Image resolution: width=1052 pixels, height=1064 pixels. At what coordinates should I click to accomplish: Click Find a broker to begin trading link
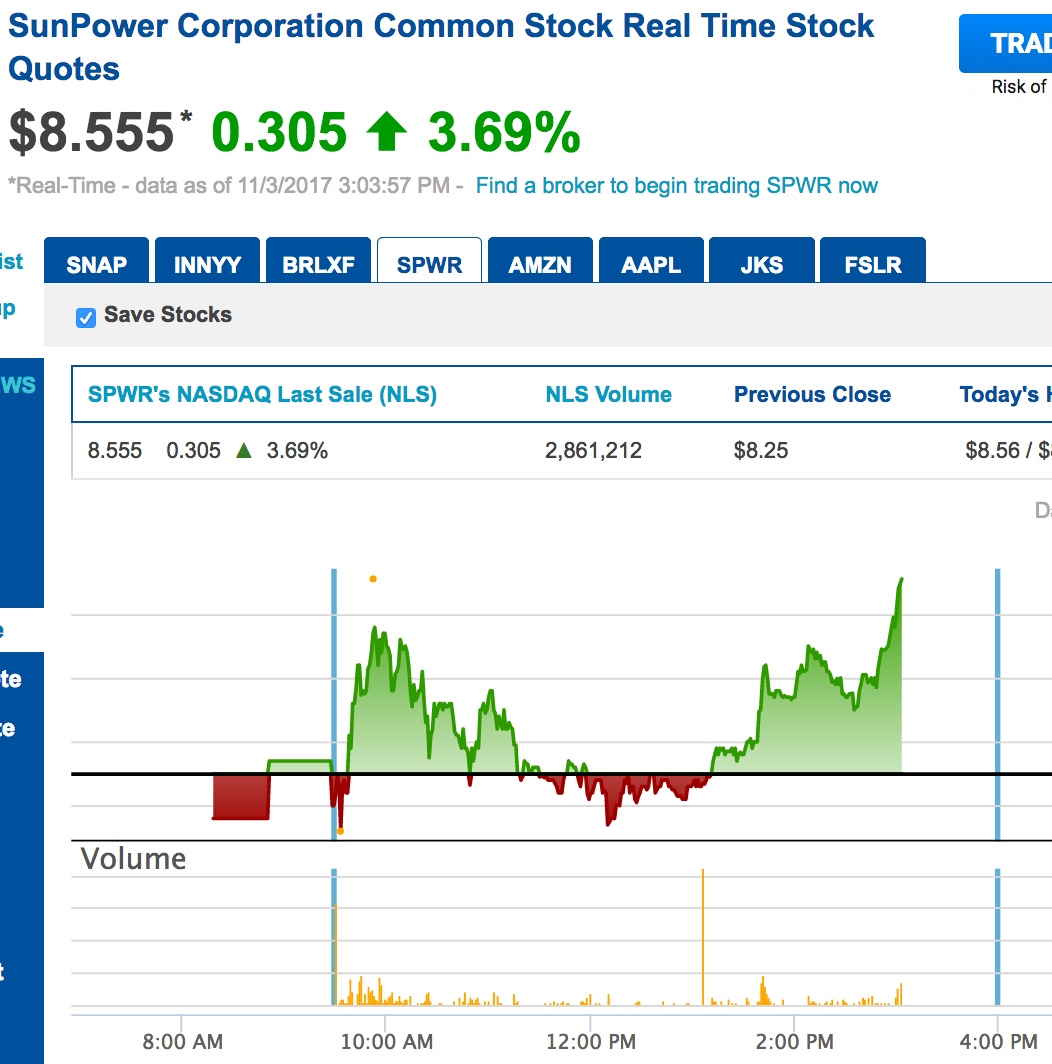[x=677, y=185]
